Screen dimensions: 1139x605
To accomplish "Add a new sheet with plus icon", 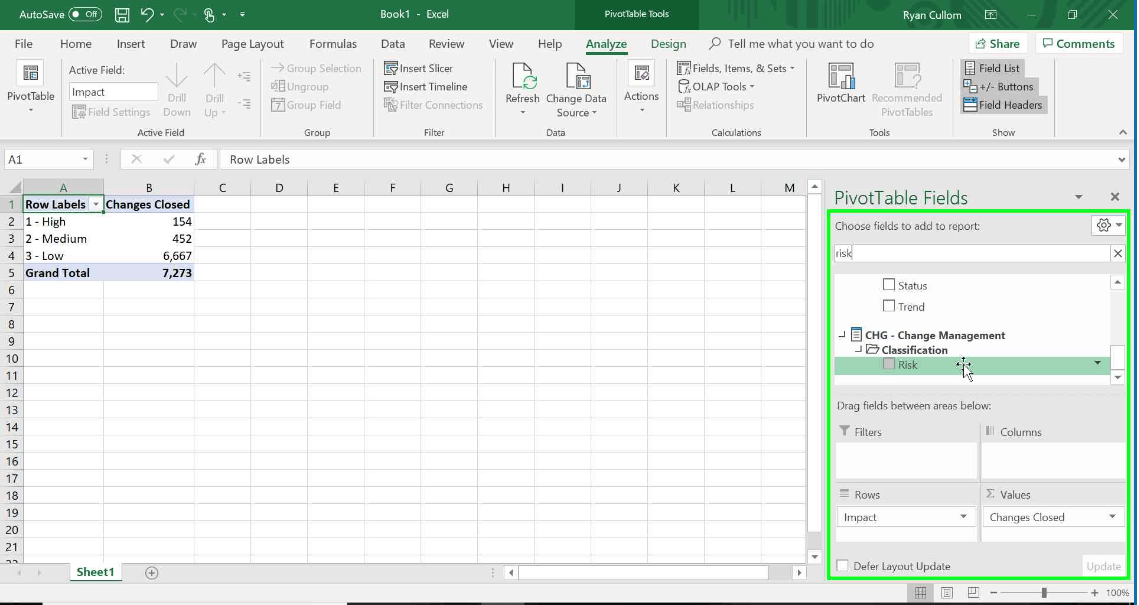I will click(151, 572).
